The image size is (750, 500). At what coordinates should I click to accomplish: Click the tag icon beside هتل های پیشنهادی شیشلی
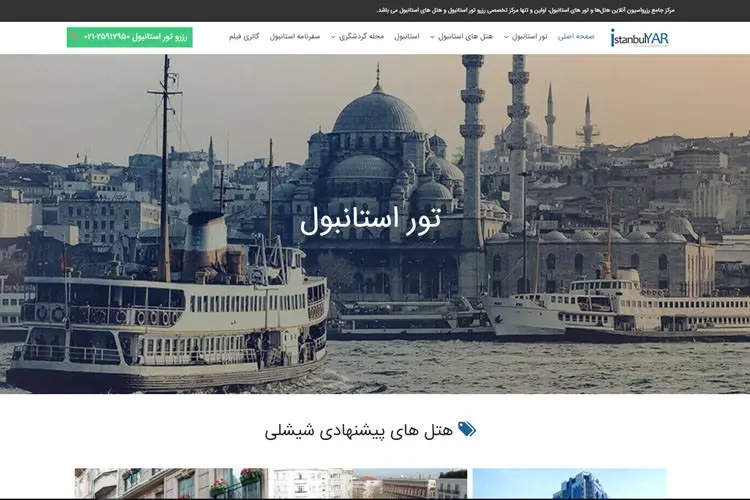466,429
